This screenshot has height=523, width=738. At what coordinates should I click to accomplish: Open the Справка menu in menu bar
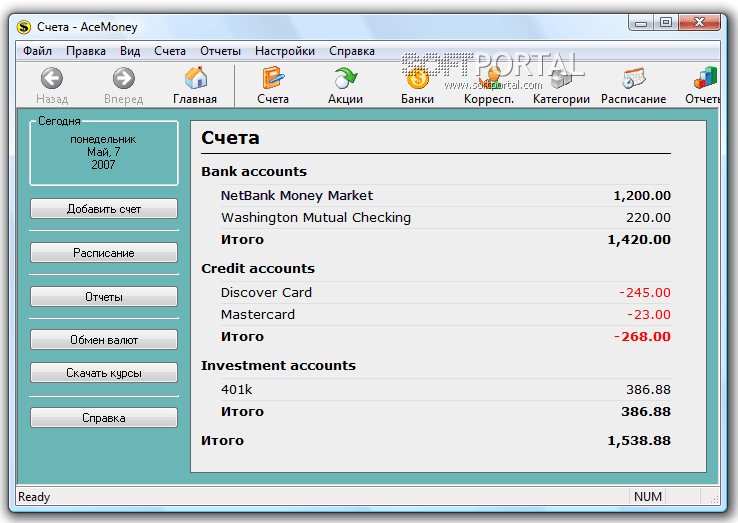352,51
